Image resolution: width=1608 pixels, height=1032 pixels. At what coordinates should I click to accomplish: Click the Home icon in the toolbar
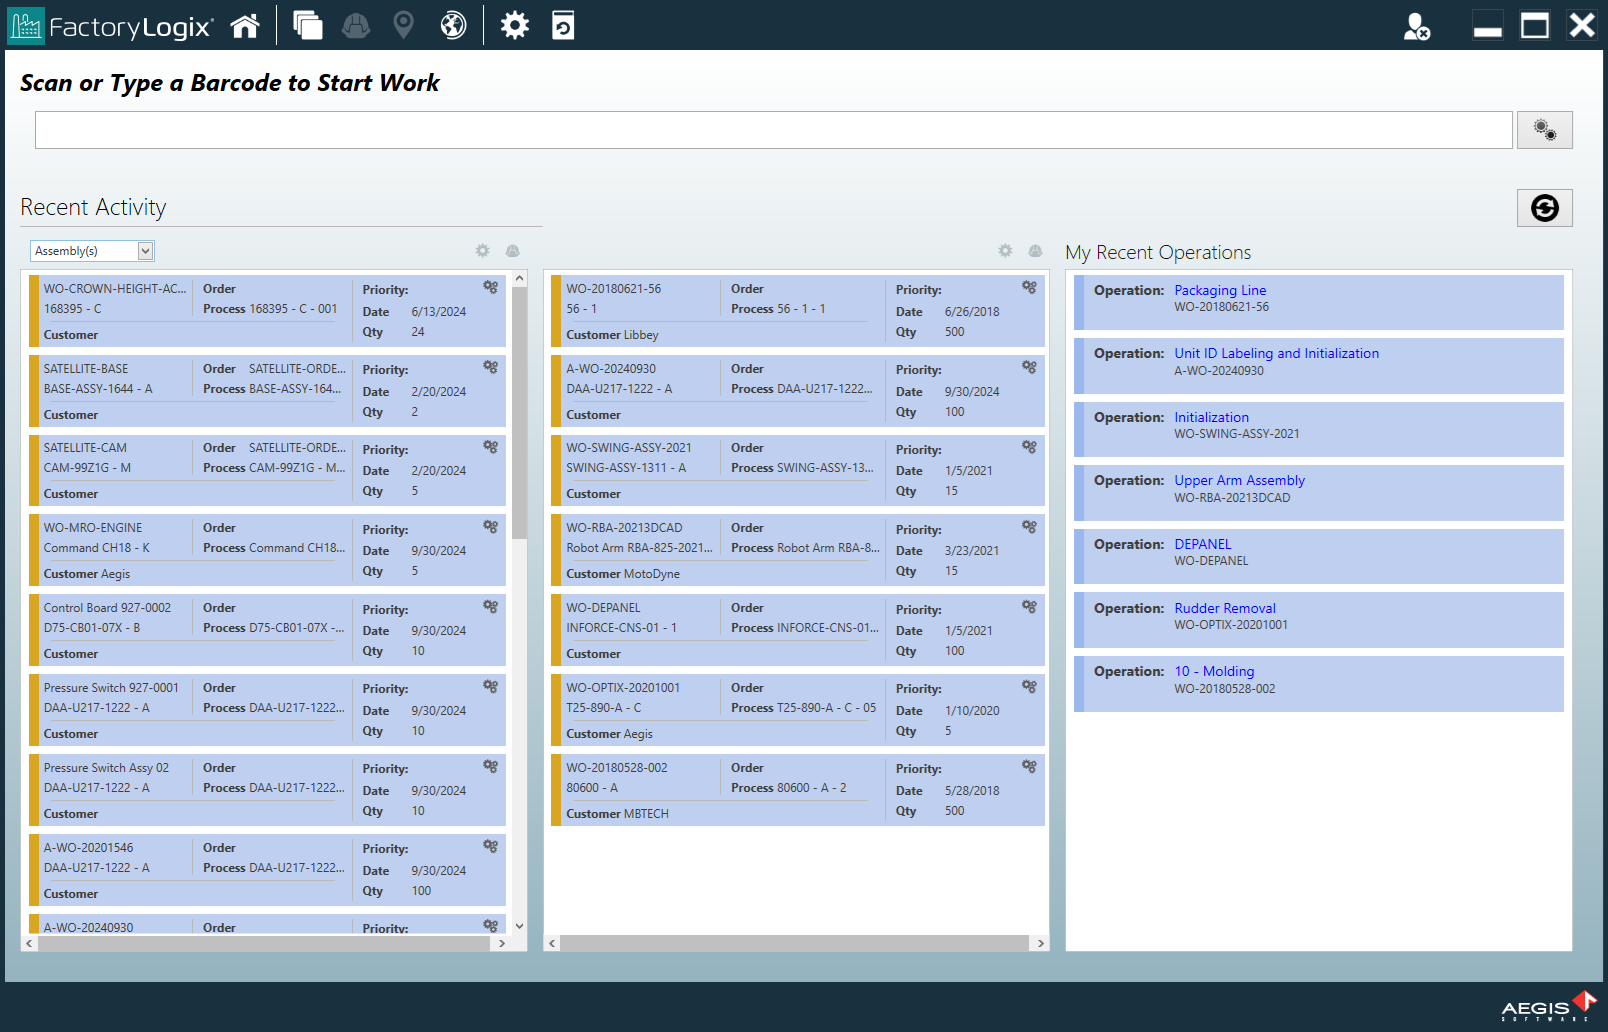pos(245,25)
